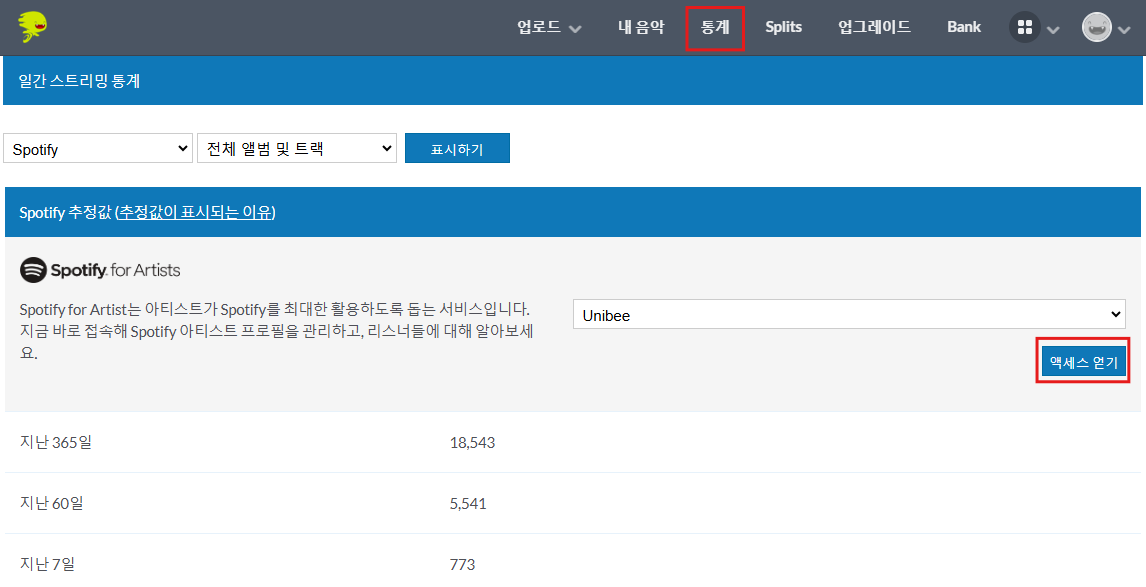Viewport: 1146px width, 587px height.
Task: Open the Splits menu item
Action: click(x=783, y=27)
